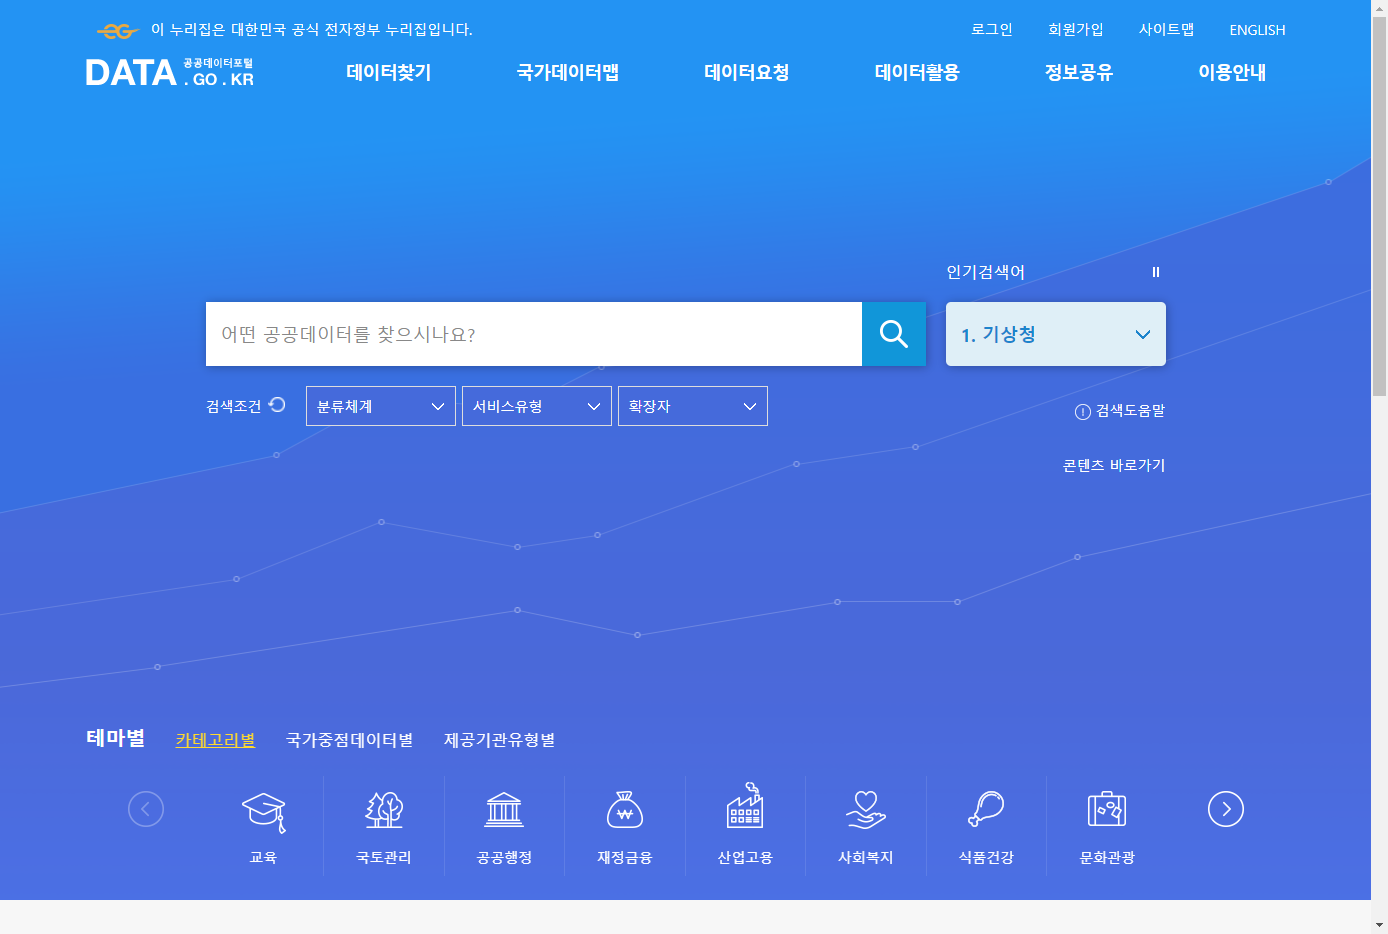
Task: Click the 식품건강 drumstick icon
Action: (986, 811)
